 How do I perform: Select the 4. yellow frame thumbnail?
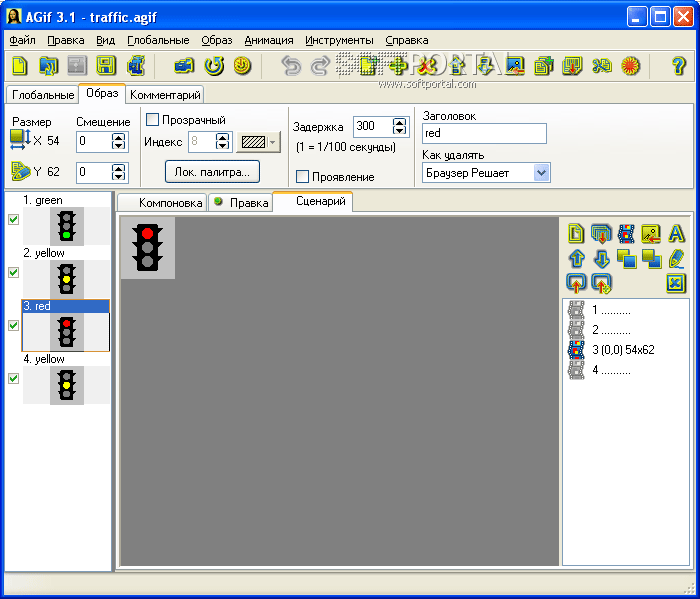tap(66, 384)
